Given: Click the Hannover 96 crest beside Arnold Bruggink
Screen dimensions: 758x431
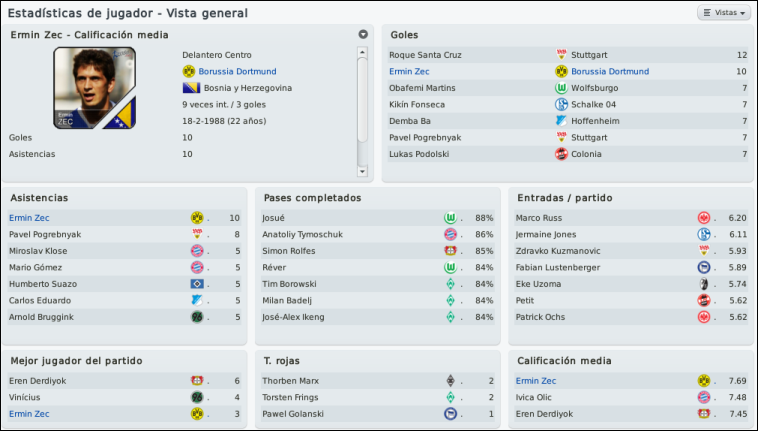Looking at the screenshot, I should 197,317.
